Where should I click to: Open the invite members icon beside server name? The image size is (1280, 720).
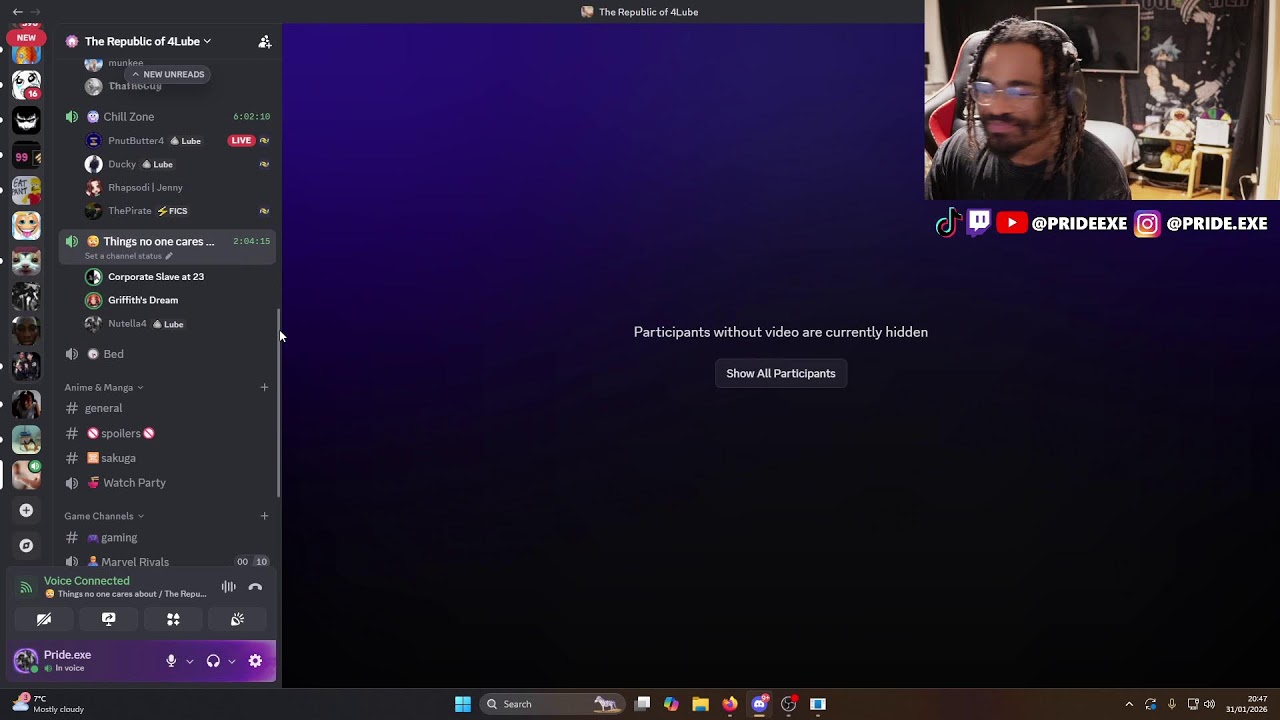[x=264, y=41]
